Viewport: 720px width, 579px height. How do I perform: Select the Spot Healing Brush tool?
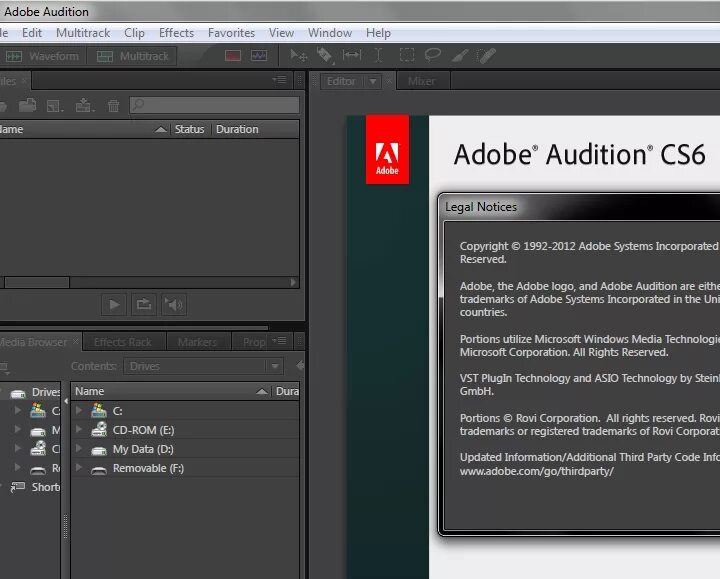pos(486,56)
